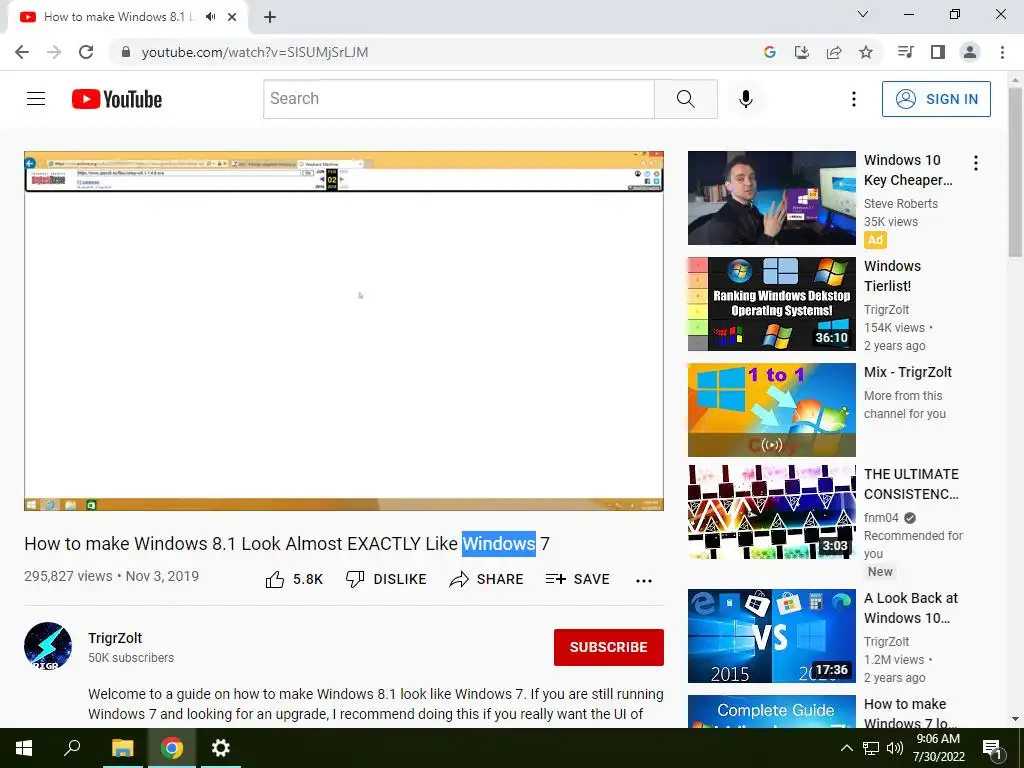
Task: Close the YouTube tab
Action: [x=232, y=17]
